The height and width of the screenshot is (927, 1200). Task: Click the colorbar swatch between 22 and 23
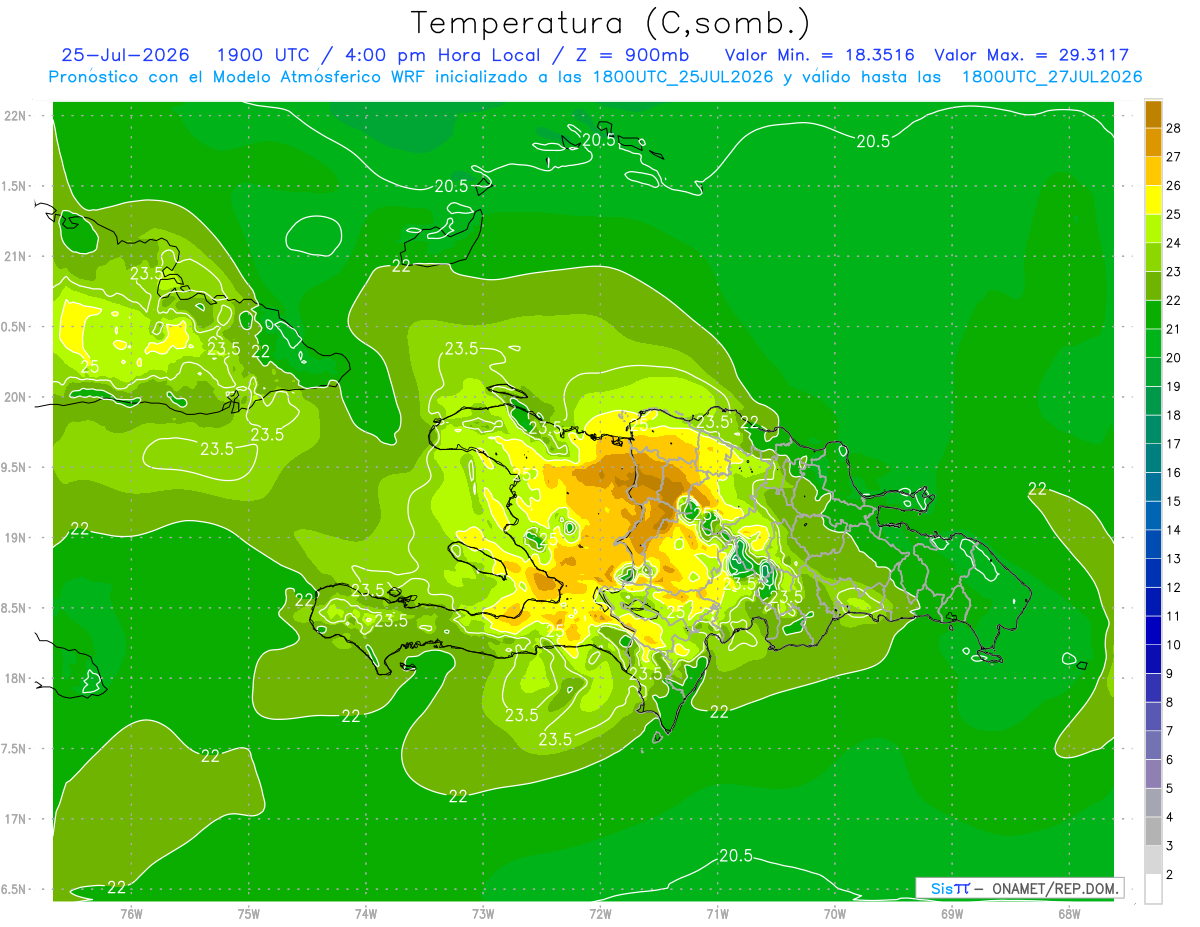tap(1153, 286)
